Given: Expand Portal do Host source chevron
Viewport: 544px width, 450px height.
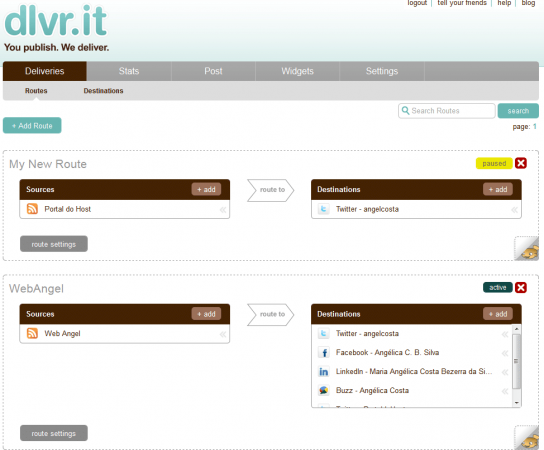Looking at the screenshot, I should pyautogui.click(x=223, y=209).
